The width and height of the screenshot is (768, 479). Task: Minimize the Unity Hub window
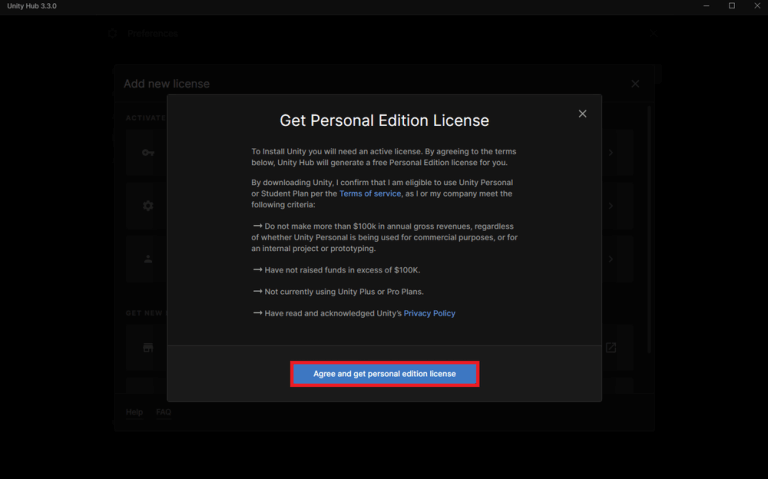pos(704,6)
